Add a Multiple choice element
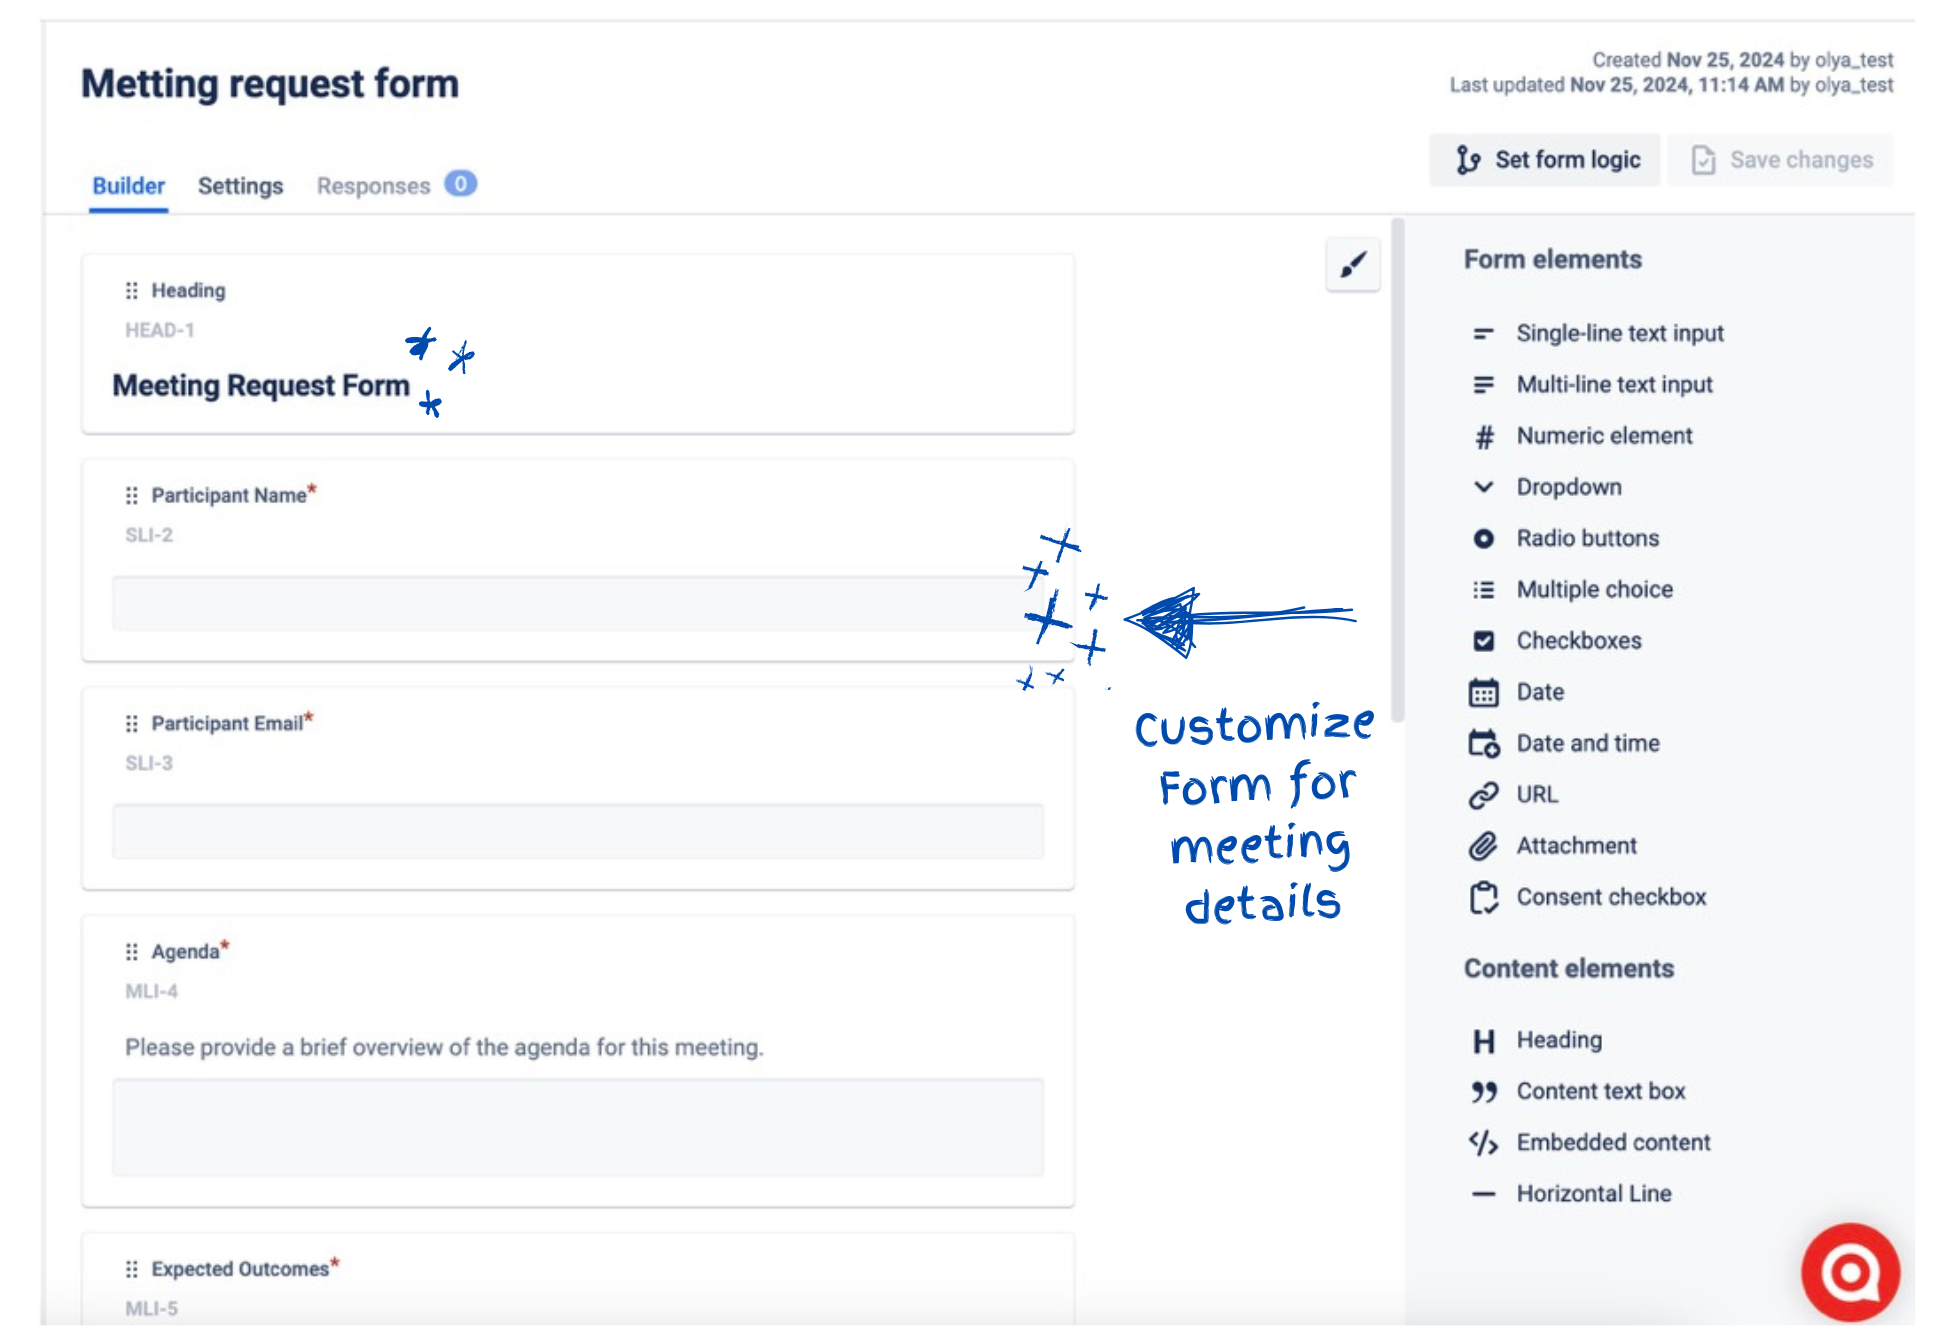This screenshot has width=1955, height=1335. tap(1594, 590)
